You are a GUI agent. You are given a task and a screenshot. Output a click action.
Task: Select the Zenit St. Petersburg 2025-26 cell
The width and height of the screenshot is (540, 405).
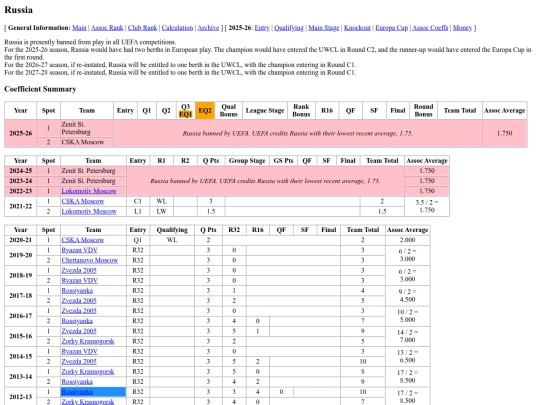(87, 128)
